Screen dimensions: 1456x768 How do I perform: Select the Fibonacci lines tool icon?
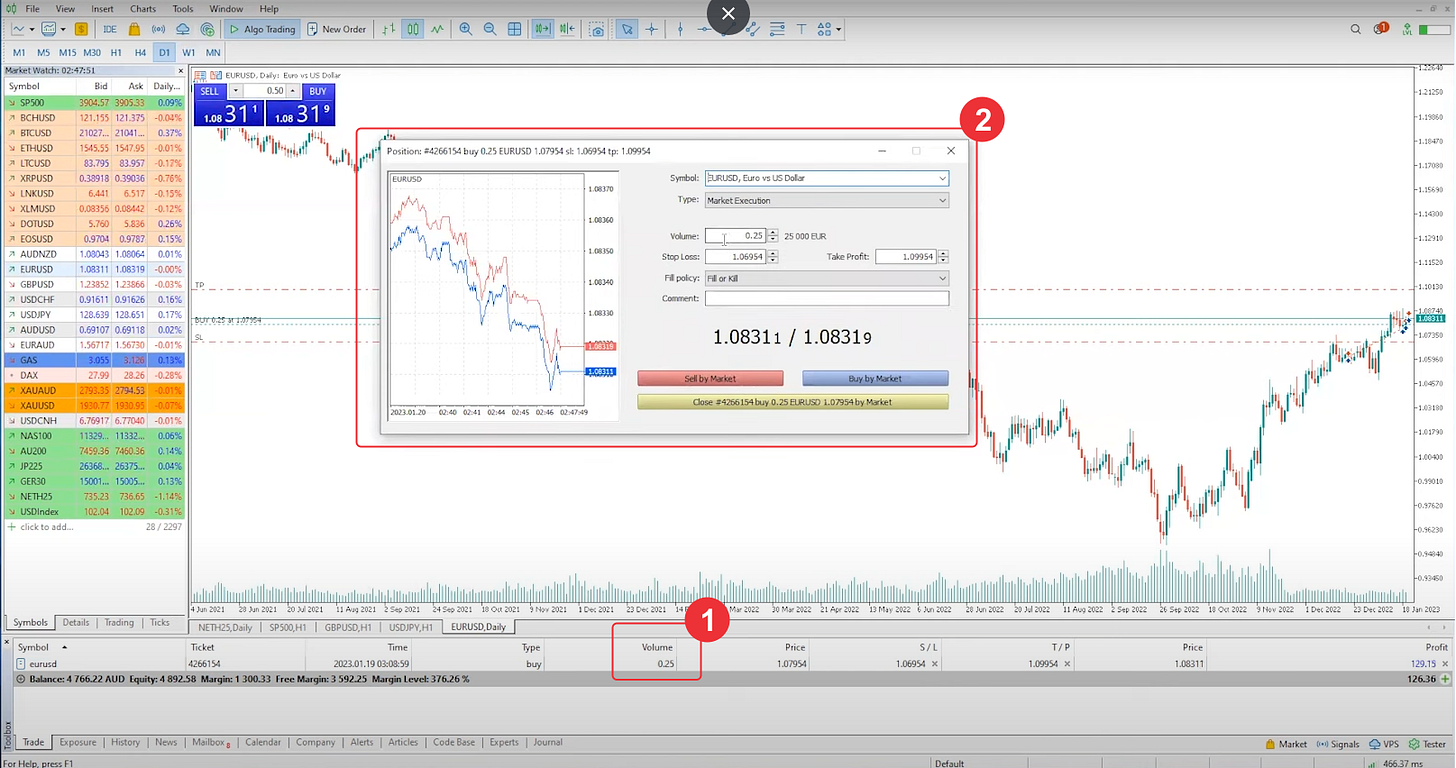(777, 29)
